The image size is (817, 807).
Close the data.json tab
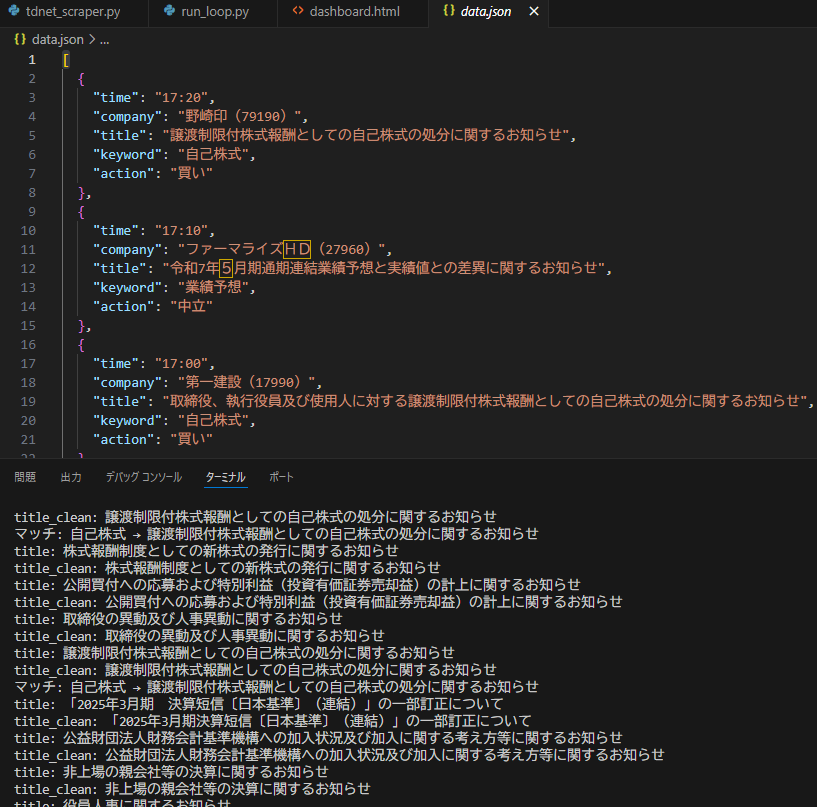[x=534, y=11]
